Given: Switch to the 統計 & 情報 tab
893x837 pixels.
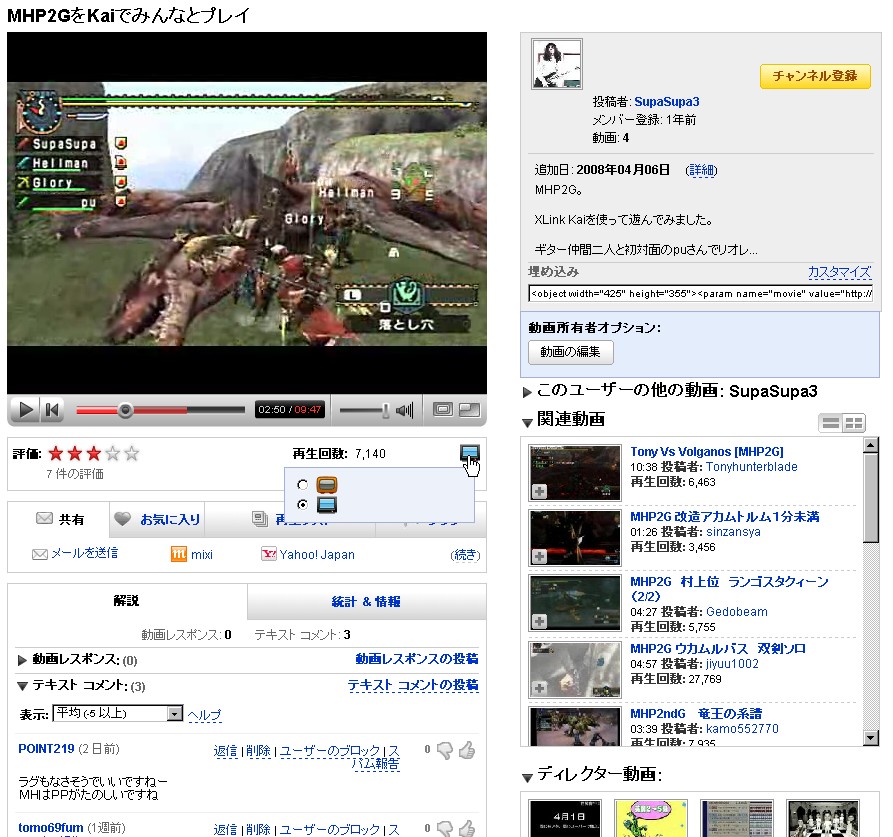Looking at the screenshot, I should pyautogui.click(x=366, y=602).
